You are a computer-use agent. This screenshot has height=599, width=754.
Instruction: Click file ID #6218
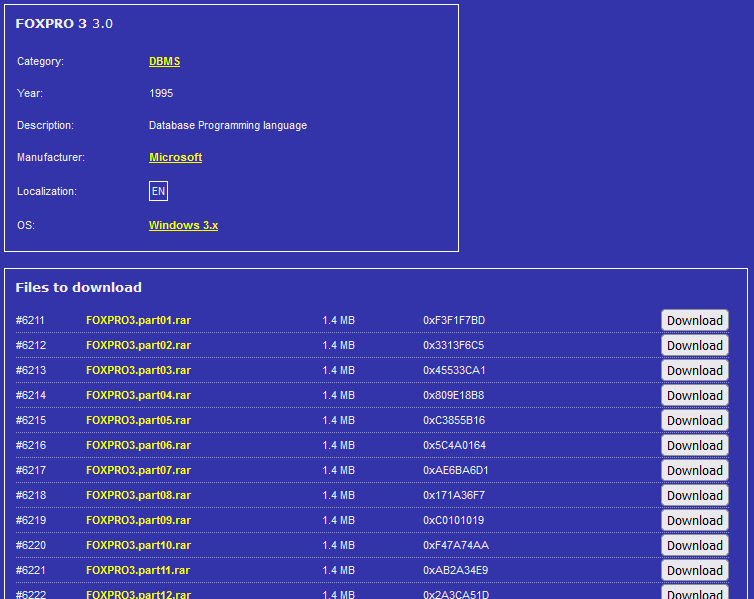(31, 495)
